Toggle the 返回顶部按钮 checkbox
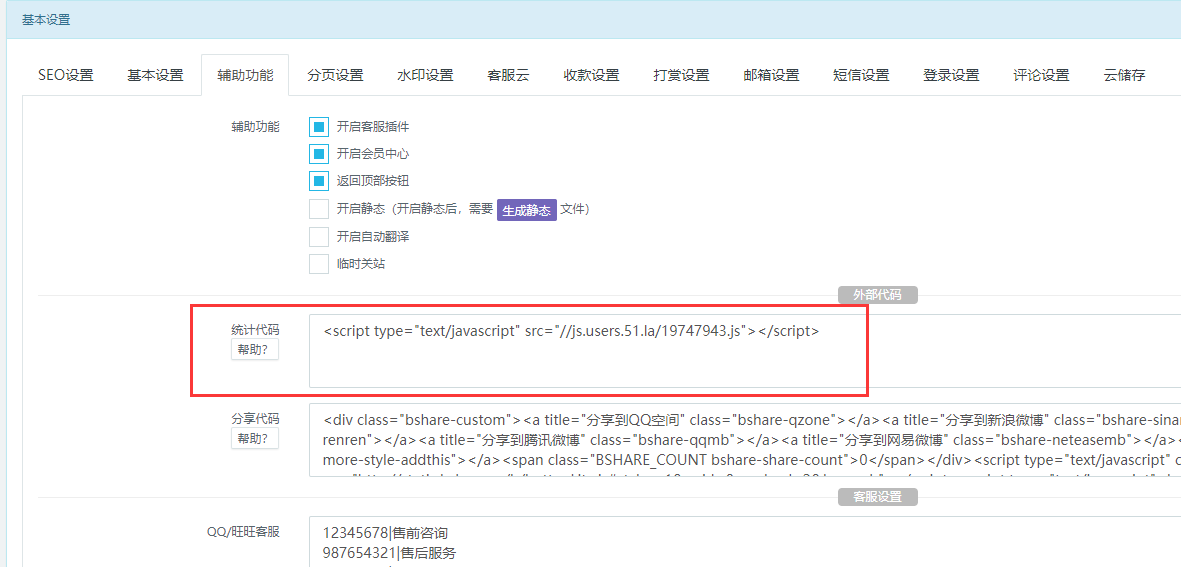The height and width of the screenshot is (567, 1181). click(319, 181)
